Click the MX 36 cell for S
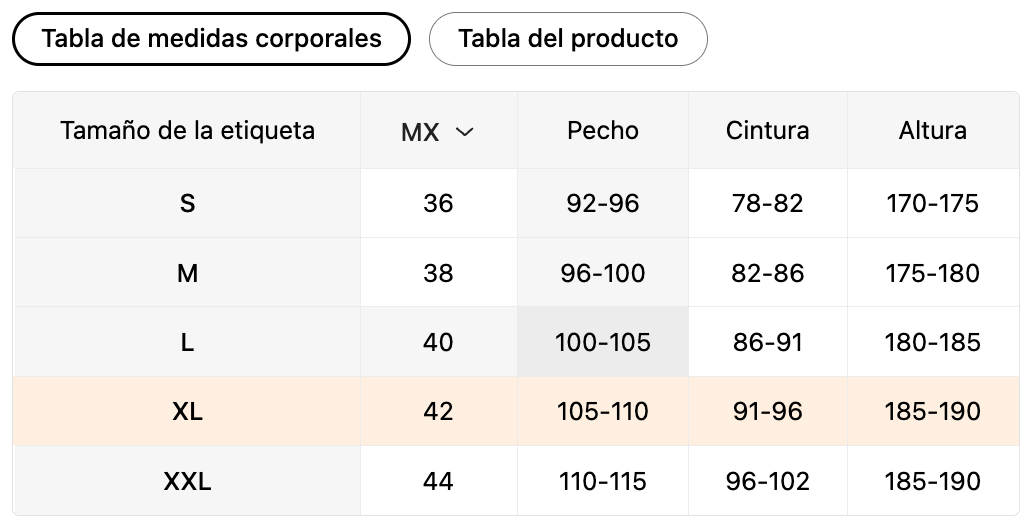The image size is (1032, 526). coord(438,204)
